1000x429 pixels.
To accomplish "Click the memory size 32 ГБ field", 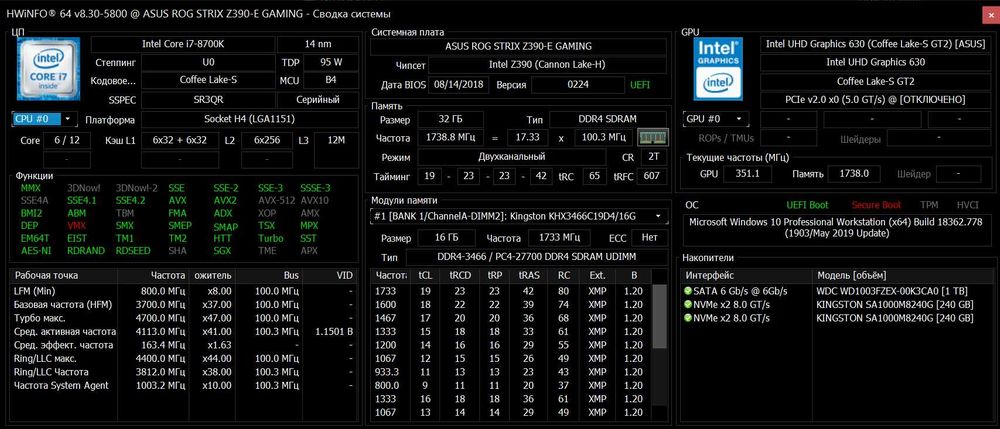I will (x=450, y=119).
